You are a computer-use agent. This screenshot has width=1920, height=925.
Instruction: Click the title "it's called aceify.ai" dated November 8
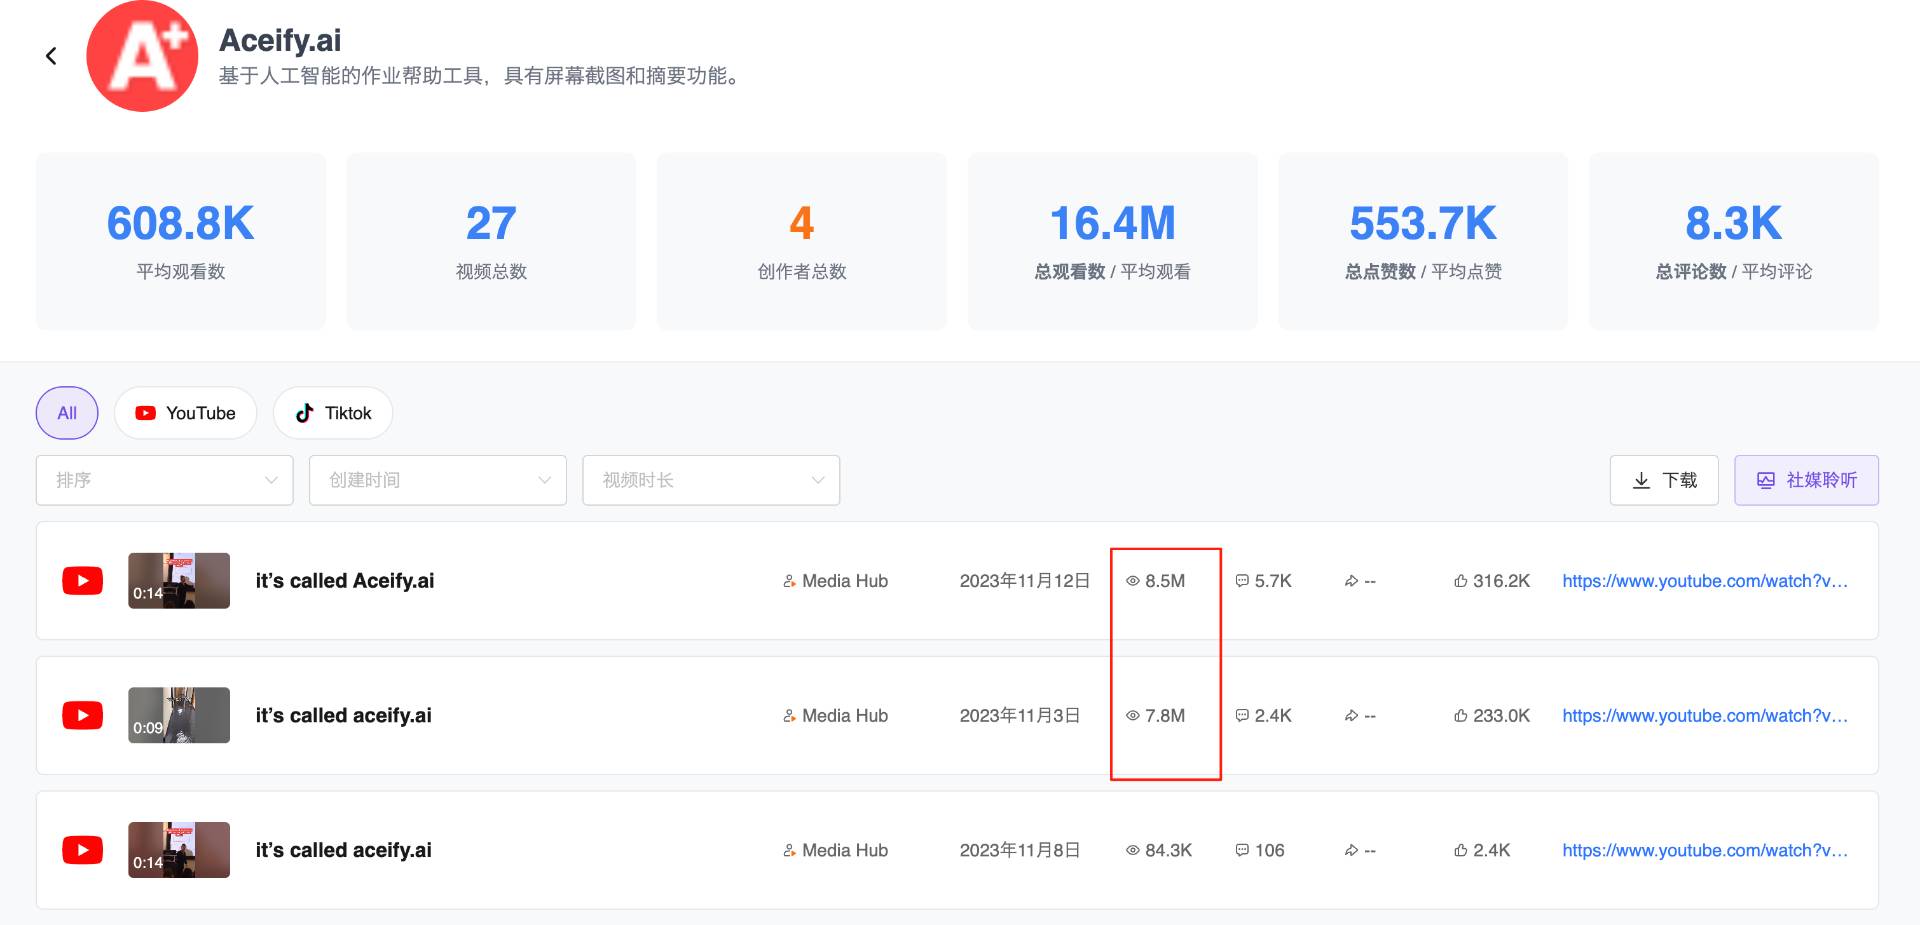(x=344, y=850)
